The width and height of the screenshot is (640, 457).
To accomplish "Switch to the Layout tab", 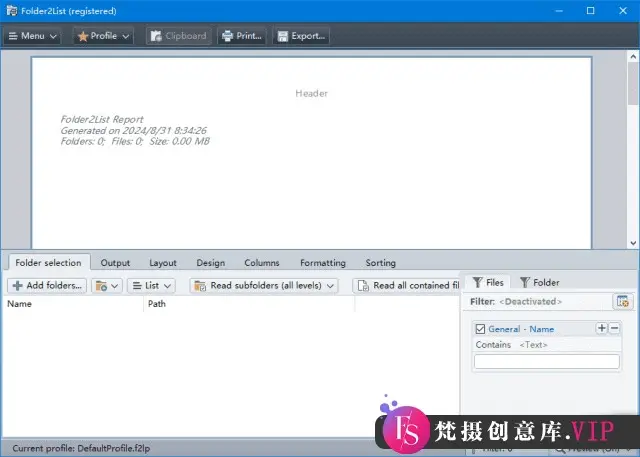I will pyautogui.click(x=163, y=263).
